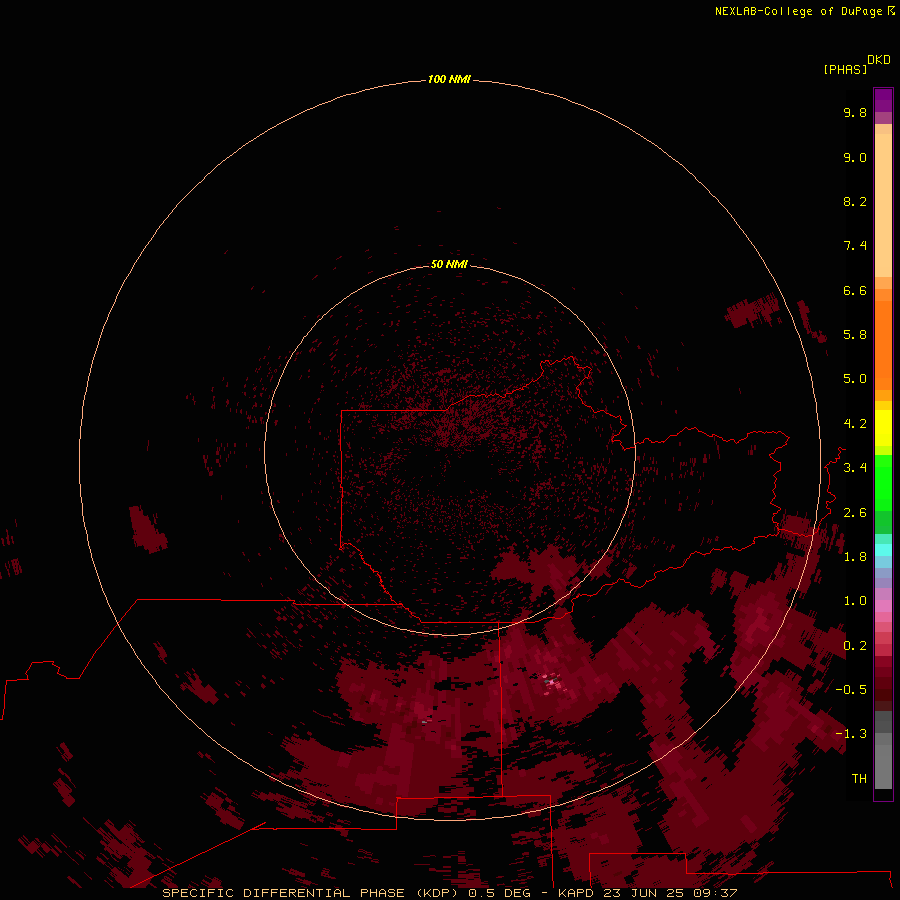Screen dimensions: 900x900
Task: Click the 50 NMI range ring label
Action: [x=449, y=264]
